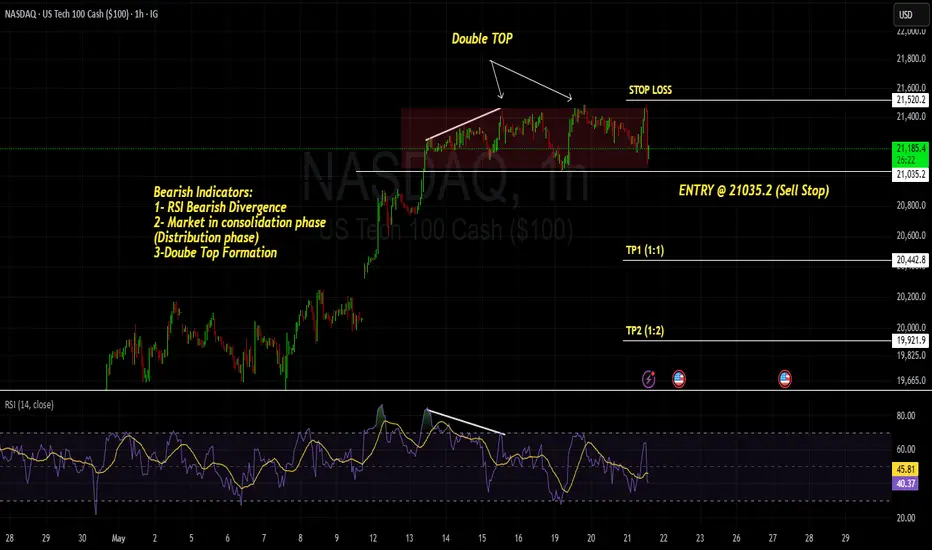
Task: Click the 19,665.0 price axis value
Action: (911, 381)
